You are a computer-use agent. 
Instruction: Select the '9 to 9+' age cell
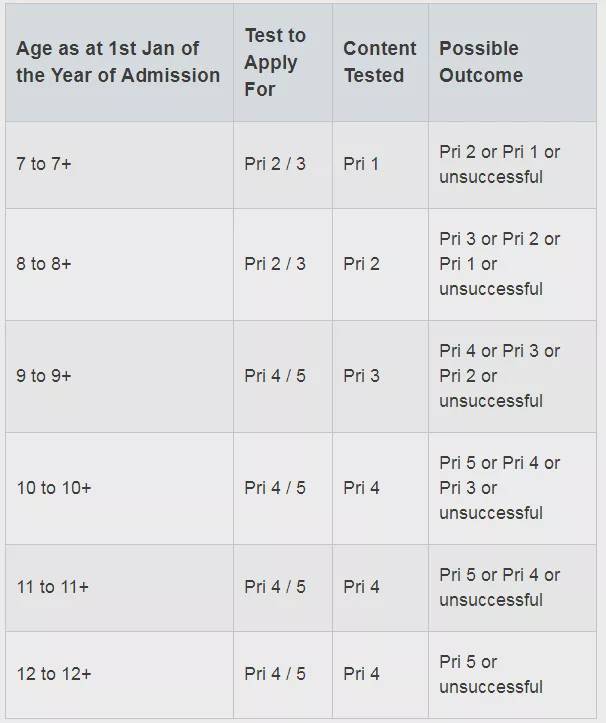[44, 376]
